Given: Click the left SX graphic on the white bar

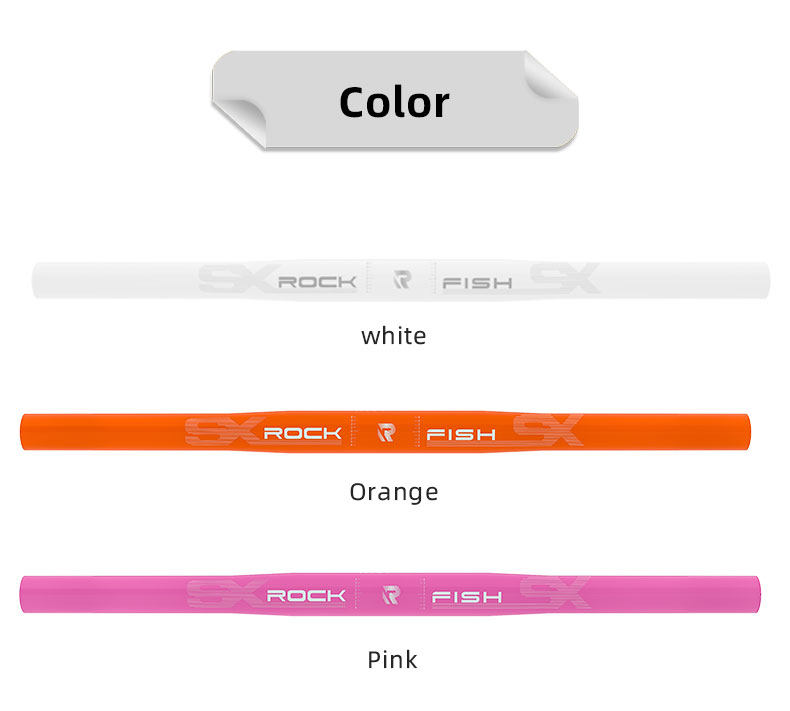Looking at the screenshot, I should [234, 280].
